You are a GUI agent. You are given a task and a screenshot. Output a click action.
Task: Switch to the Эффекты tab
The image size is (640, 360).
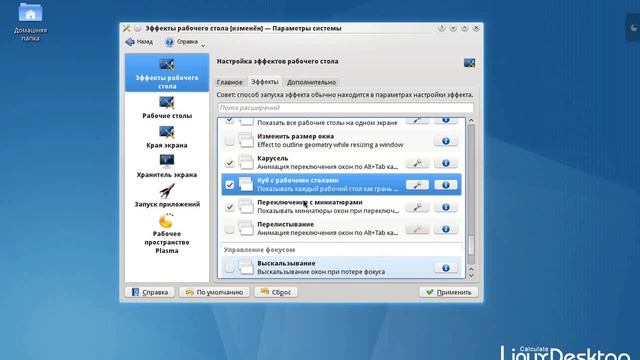[x=264, y=82]
